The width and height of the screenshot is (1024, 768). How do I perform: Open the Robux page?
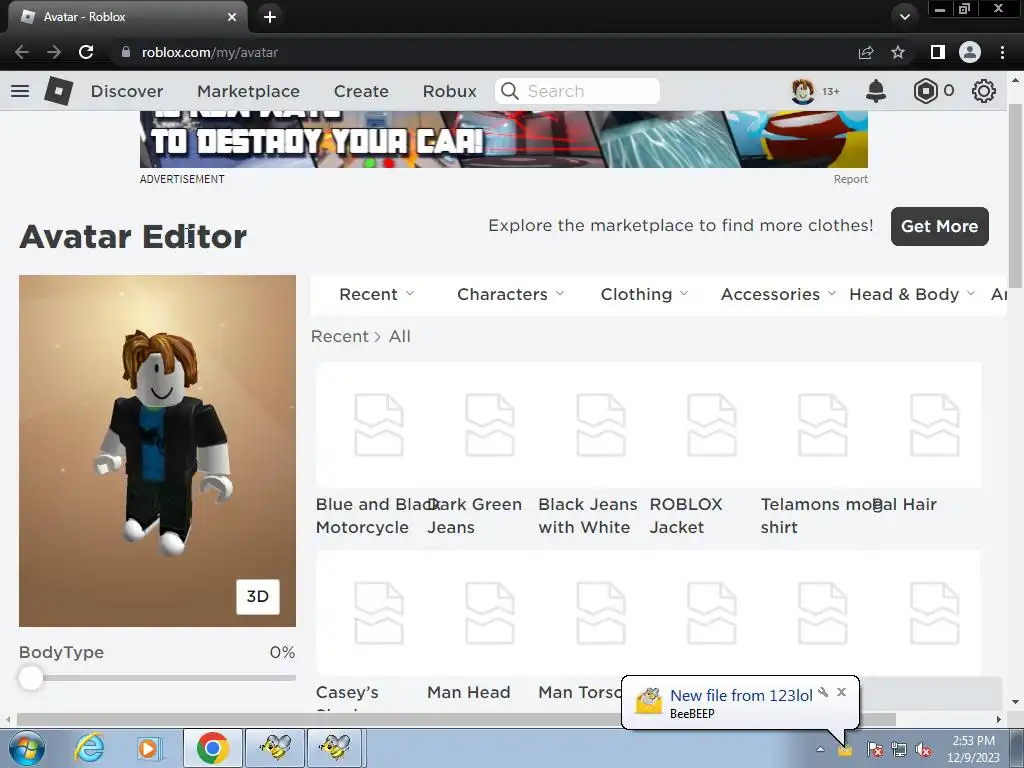(449, 91)
